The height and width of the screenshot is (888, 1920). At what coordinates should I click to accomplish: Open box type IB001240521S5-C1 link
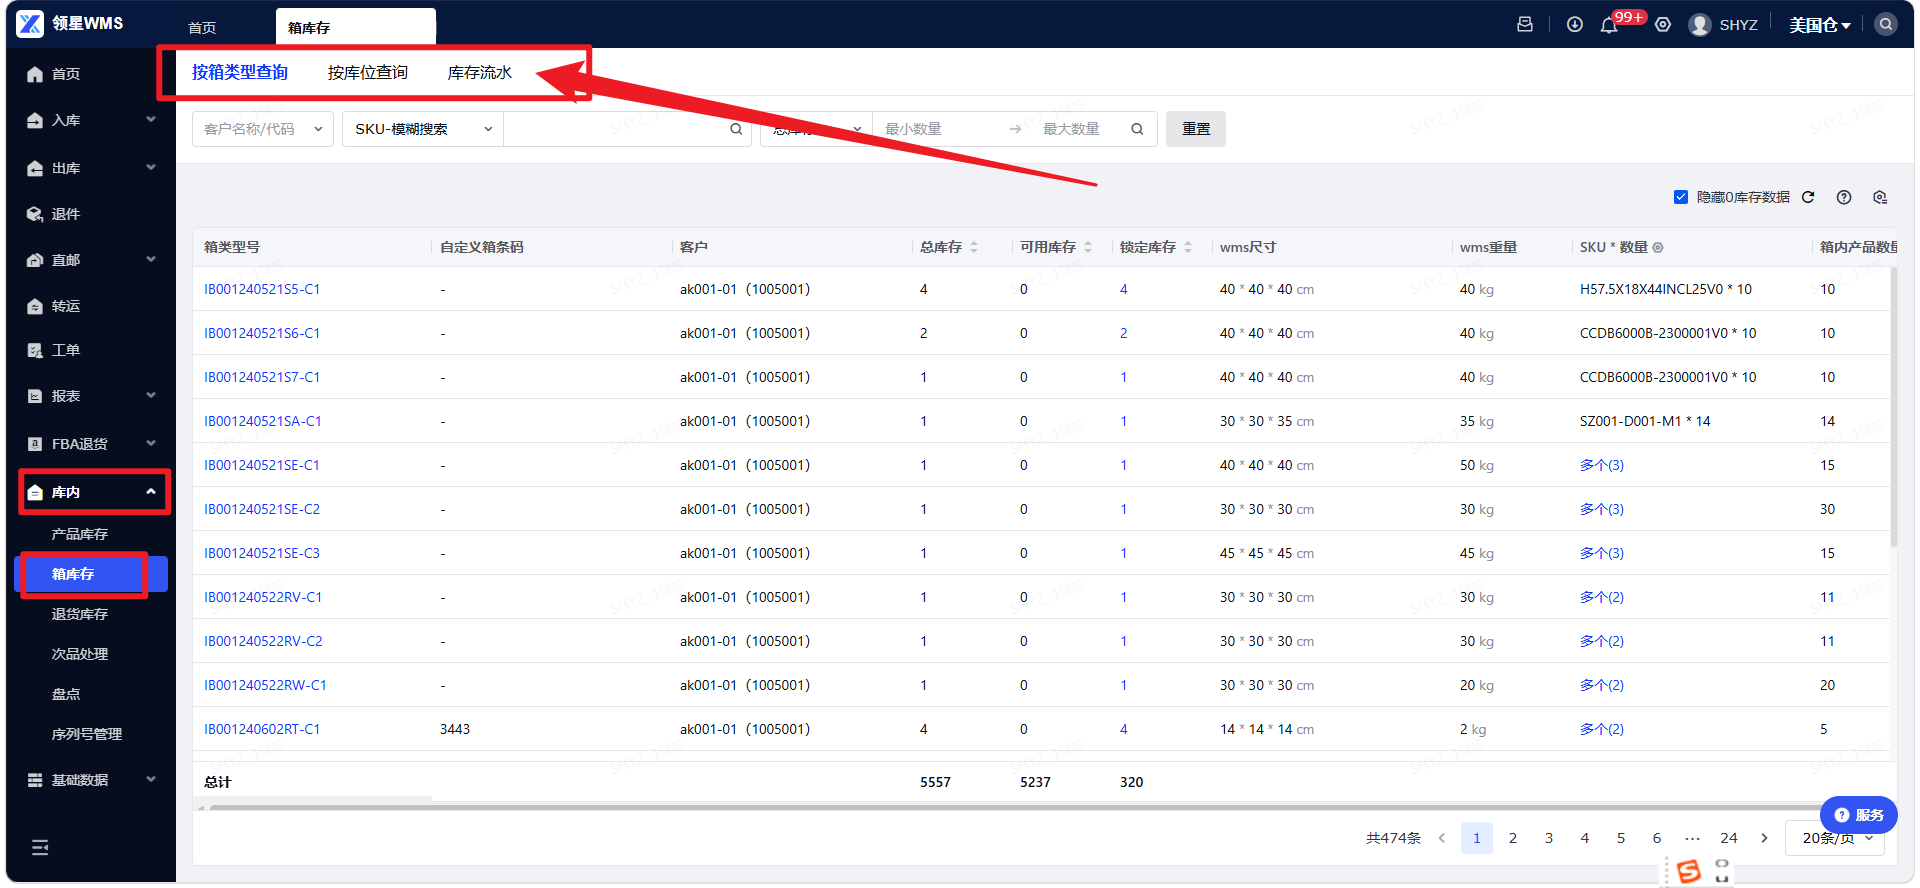coord(262,289)
